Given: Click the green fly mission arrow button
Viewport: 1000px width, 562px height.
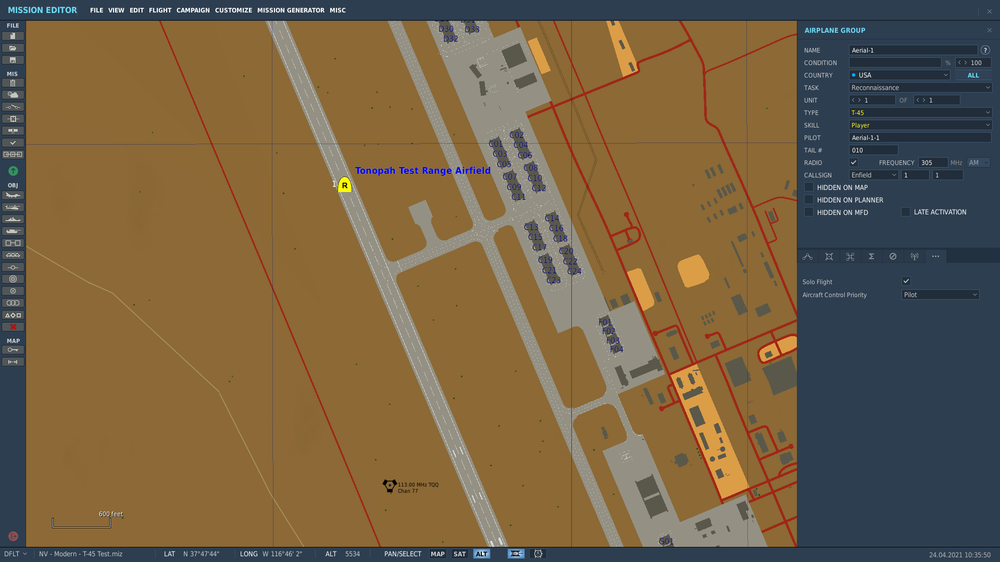Looking at the screenshot, I should (13, 171).
